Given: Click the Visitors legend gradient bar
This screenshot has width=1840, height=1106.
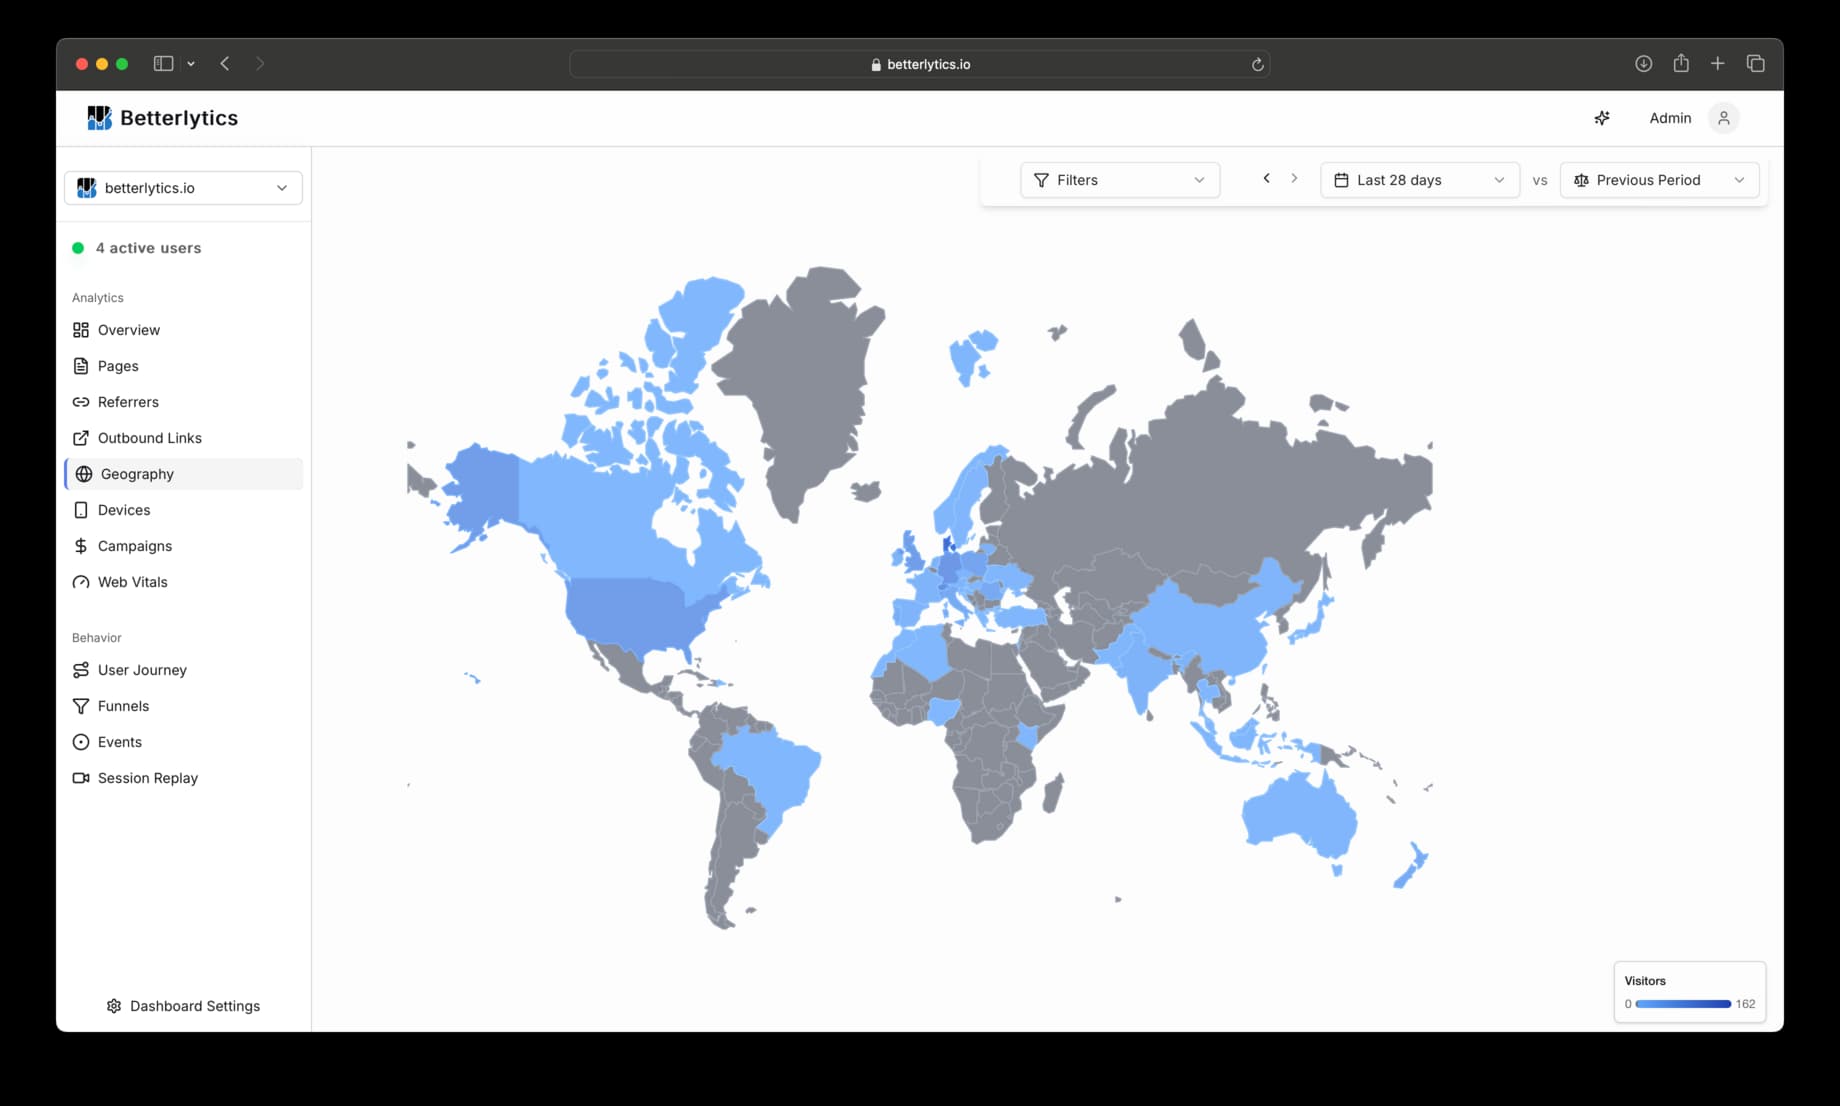Looking at the screenshot, I should tap(1683, 1003).
